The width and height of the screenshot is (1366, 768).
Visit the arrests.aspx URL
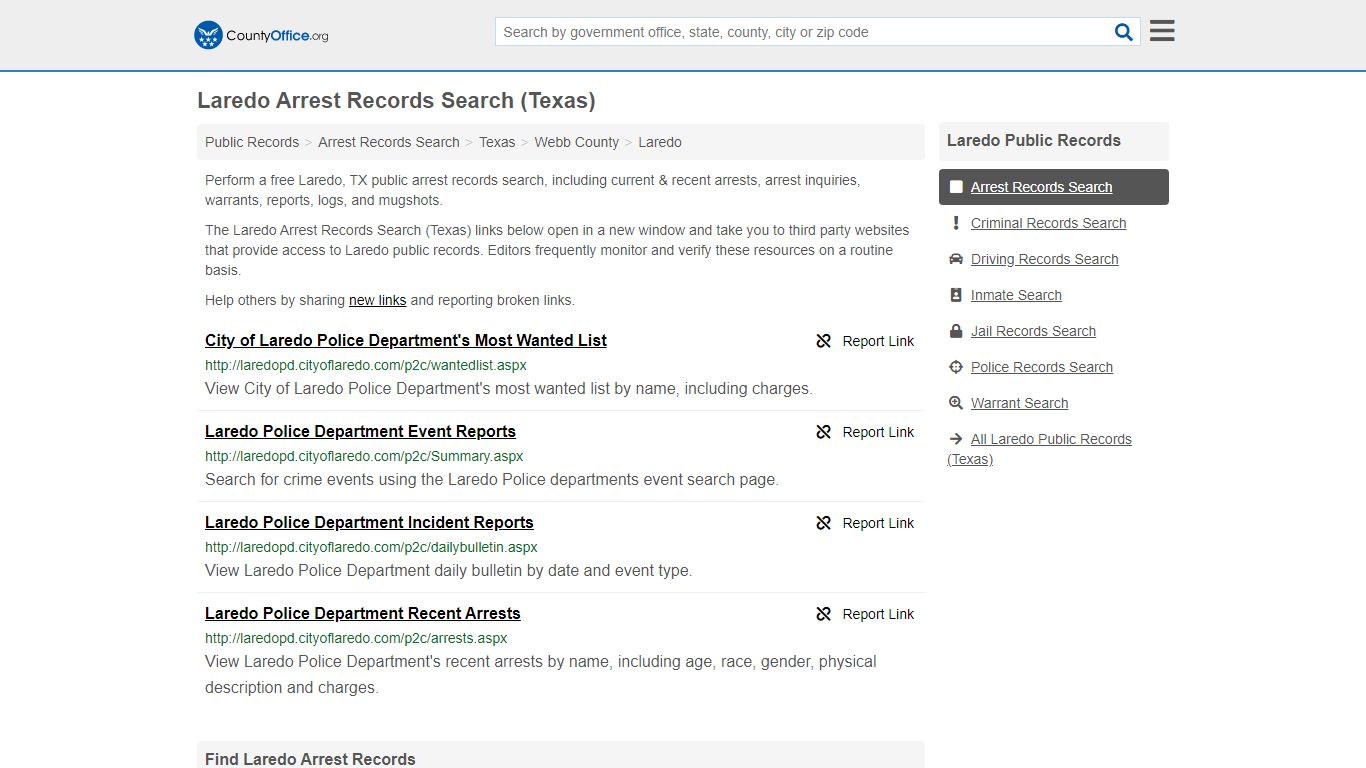[356, 638]
